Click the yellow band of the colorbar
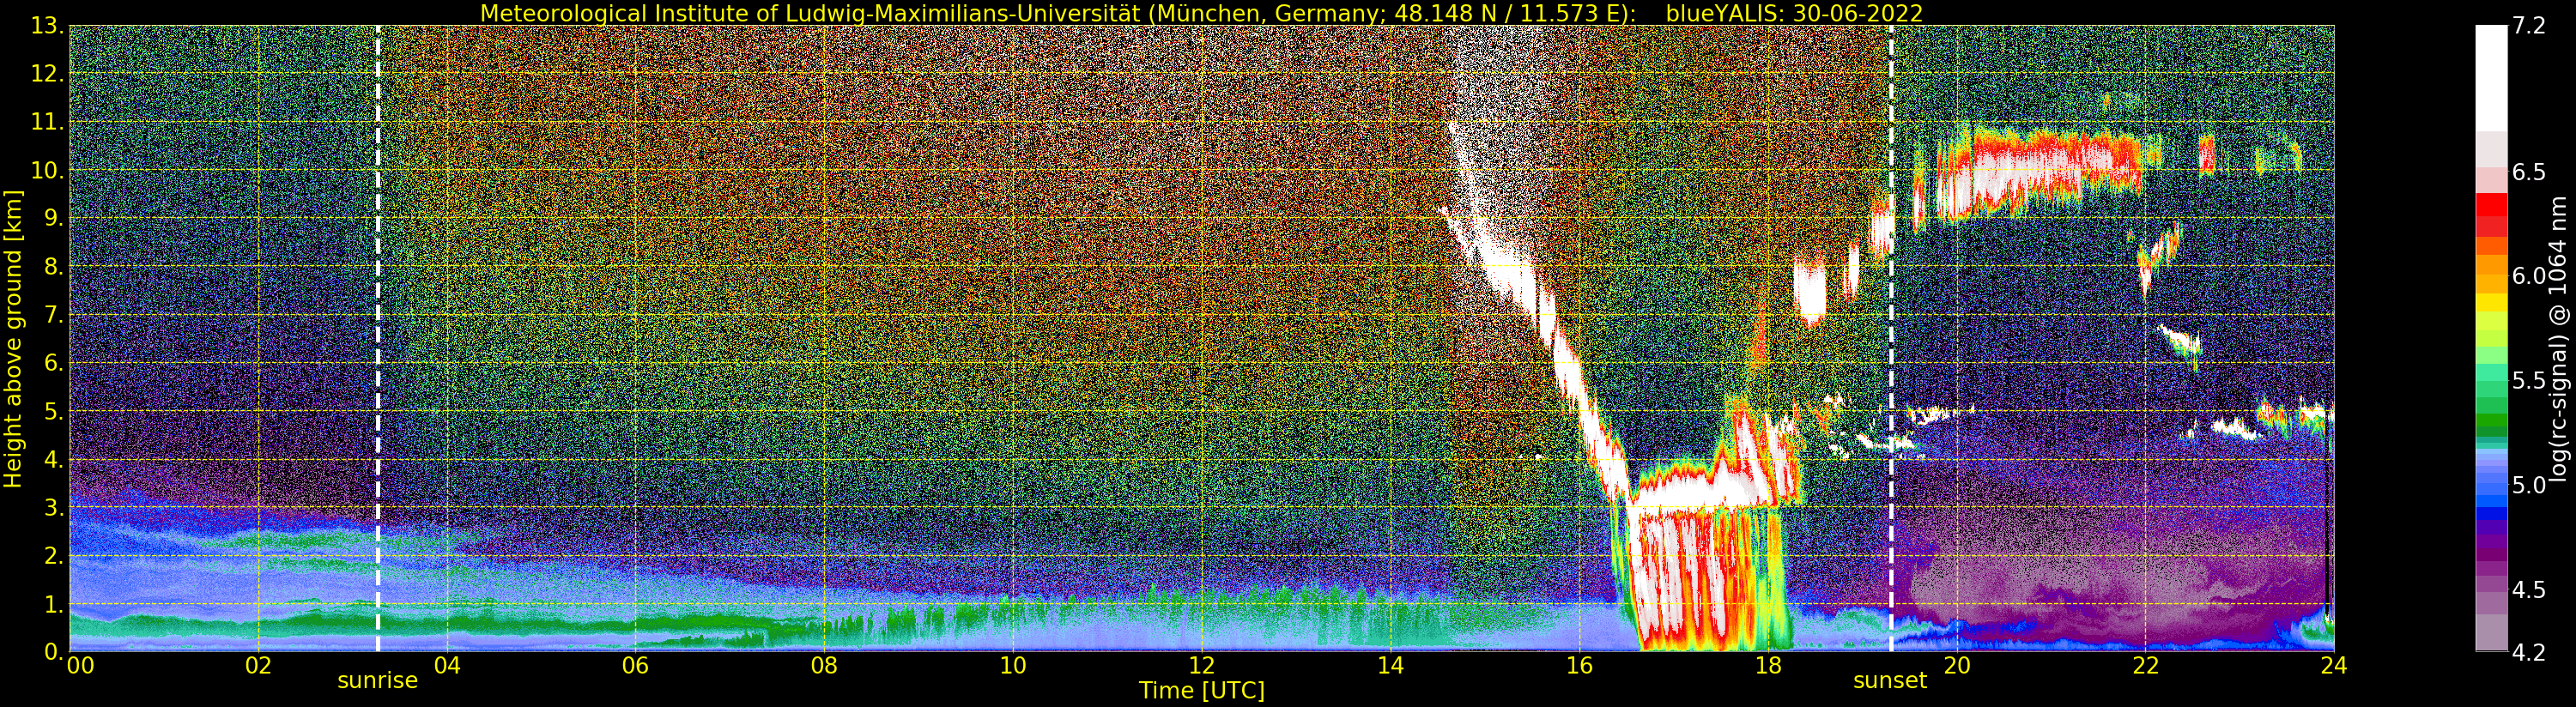The height and width of the screenshot is (707, 2576). (2491, 305)
